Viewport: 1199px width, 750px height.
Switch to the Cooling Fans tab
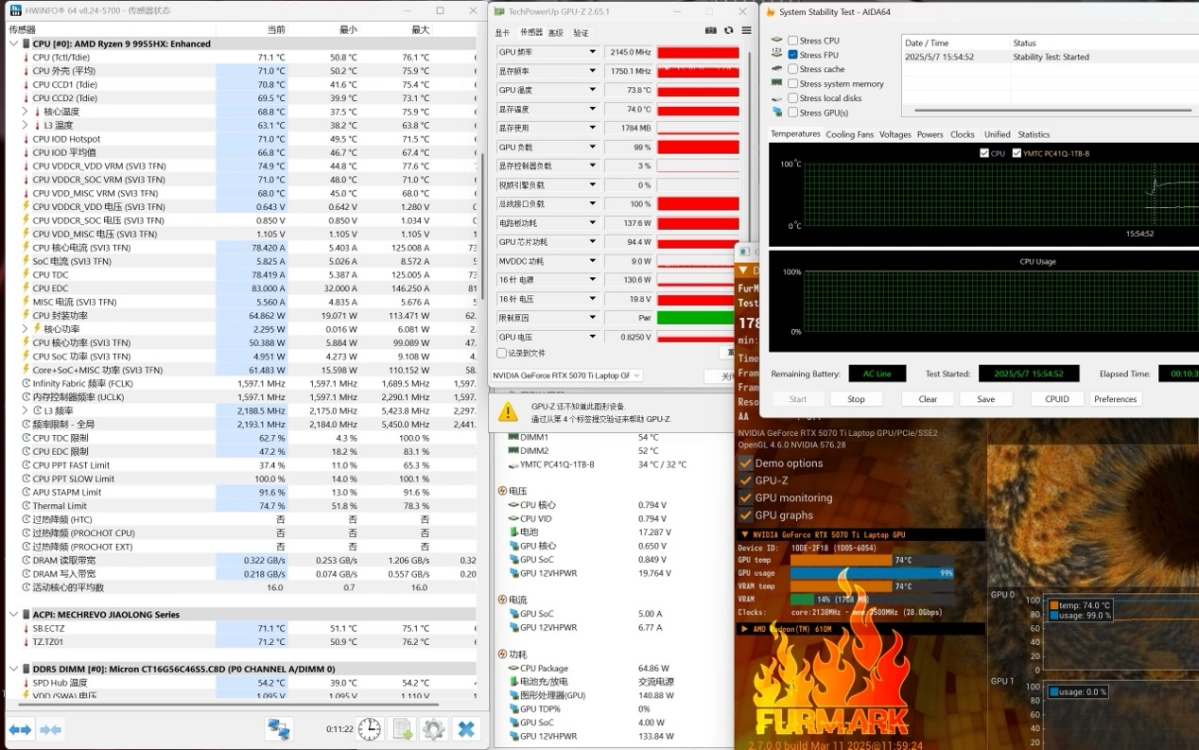pos(849,134)
